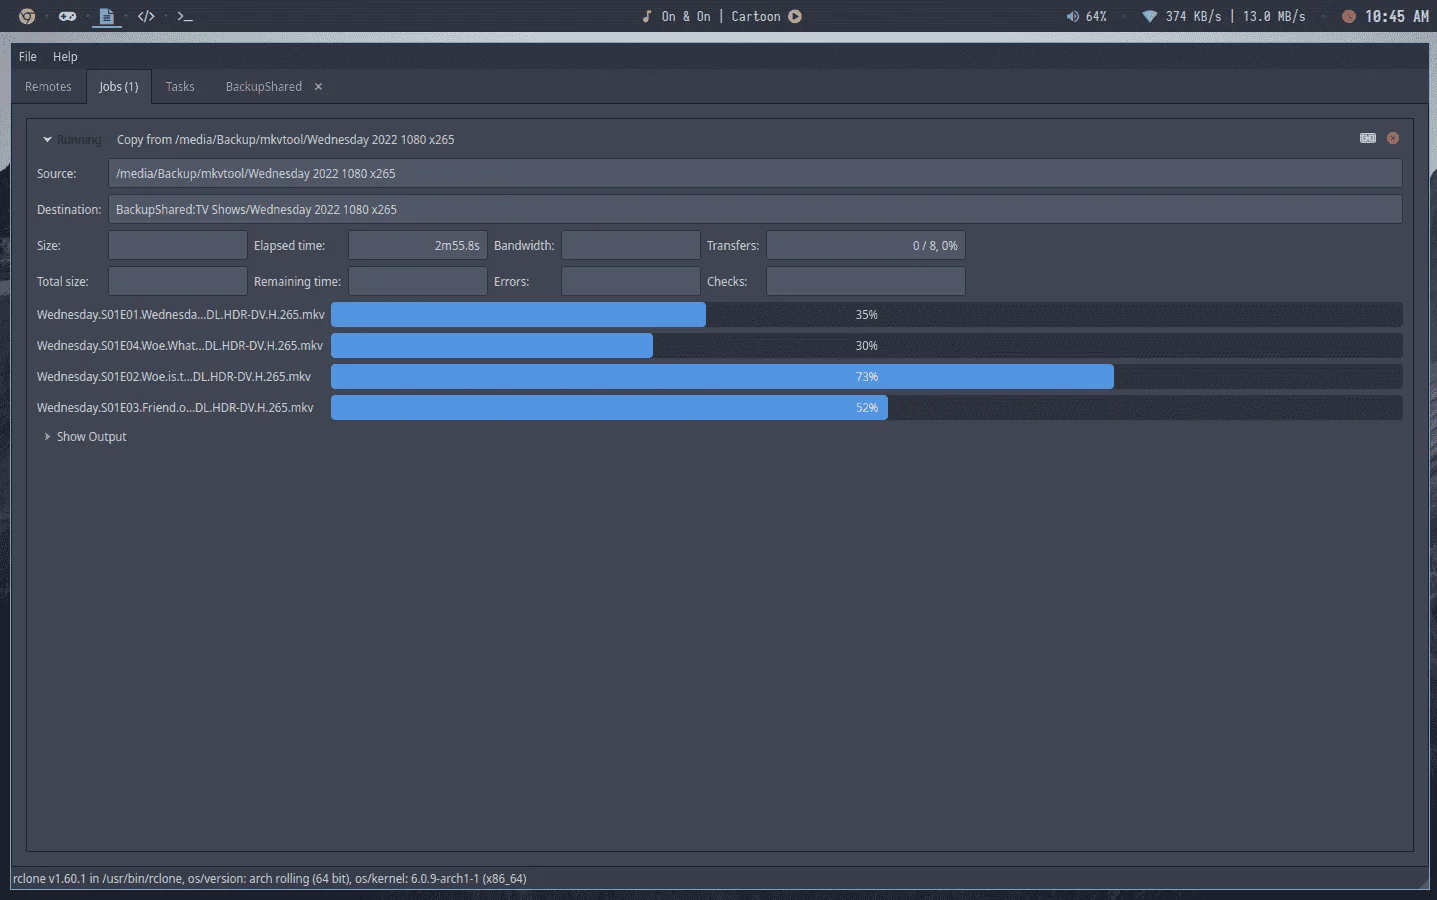Click the job title Copy from /media/Backup/mkvtool

[x=285, y=140]
